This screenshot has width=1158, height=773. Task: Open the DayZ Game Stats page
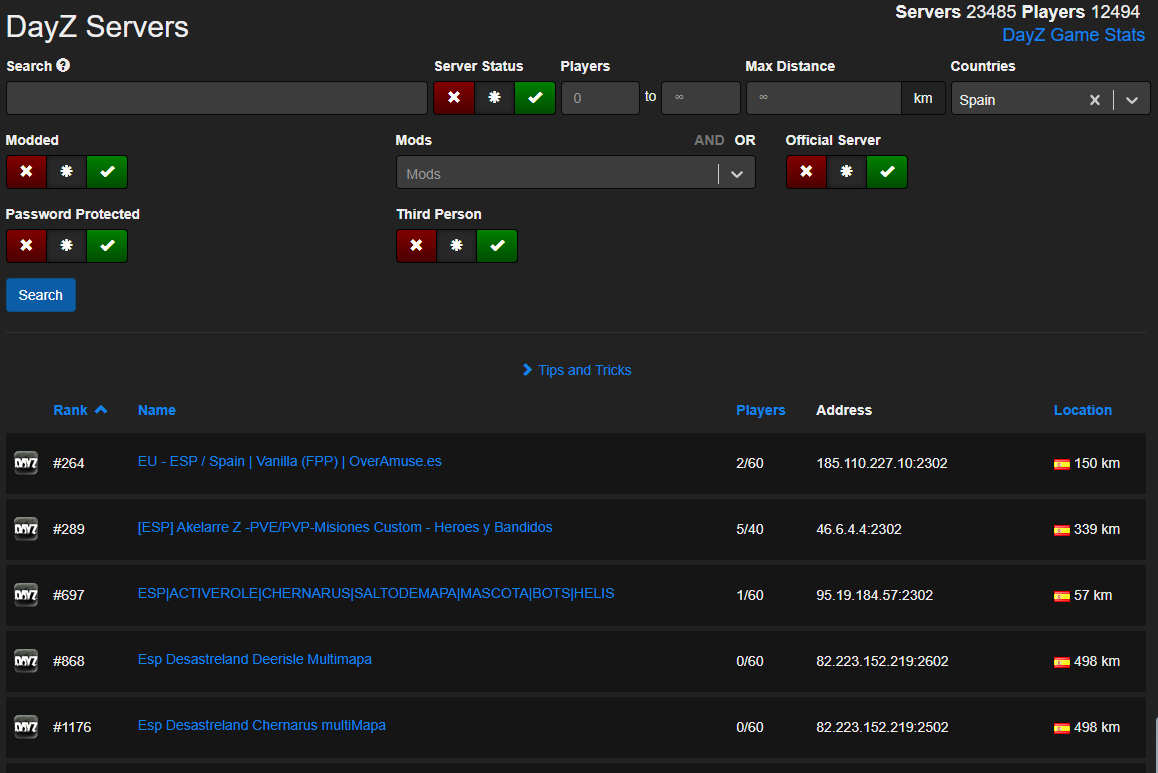pos(1073,35)
